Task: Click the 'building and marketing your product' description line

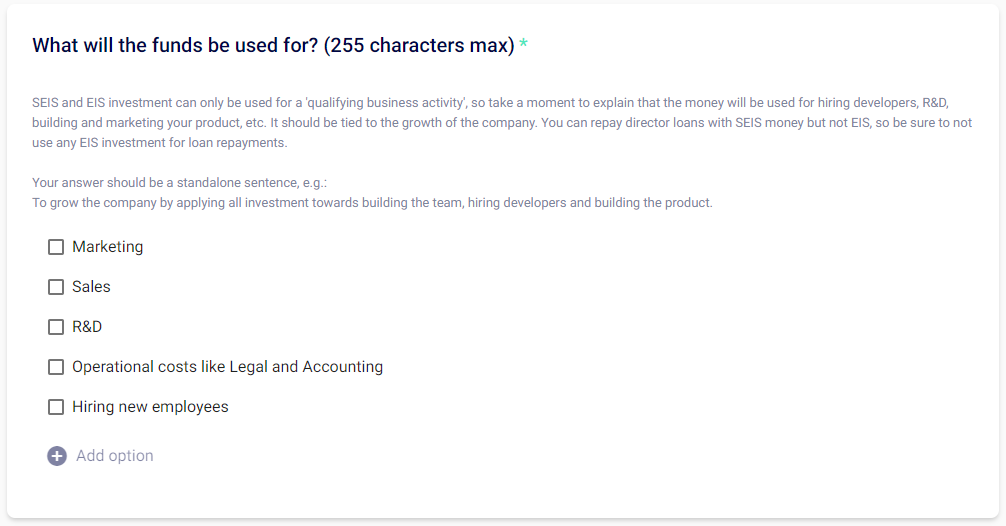Action: (500, 122)
